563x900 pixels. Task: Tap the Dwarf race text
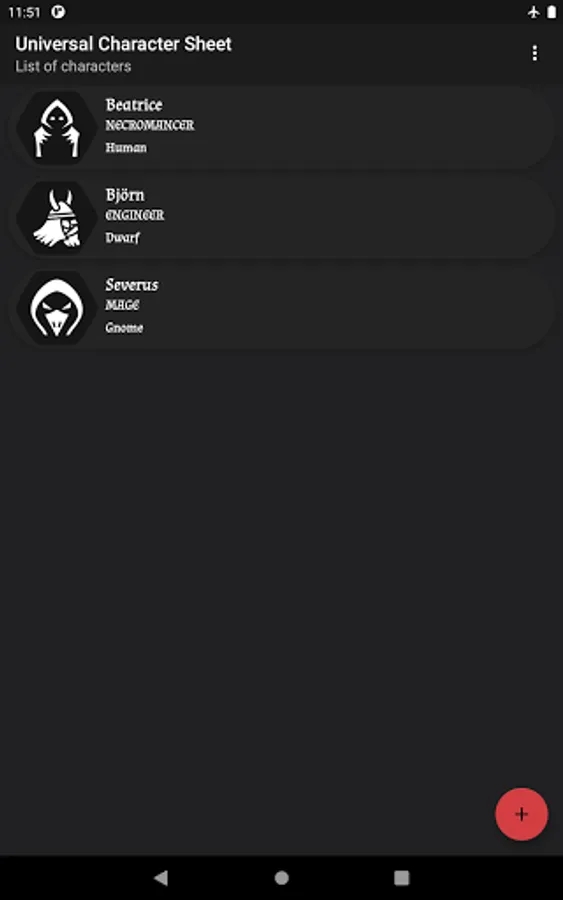(x=122, y=238)
